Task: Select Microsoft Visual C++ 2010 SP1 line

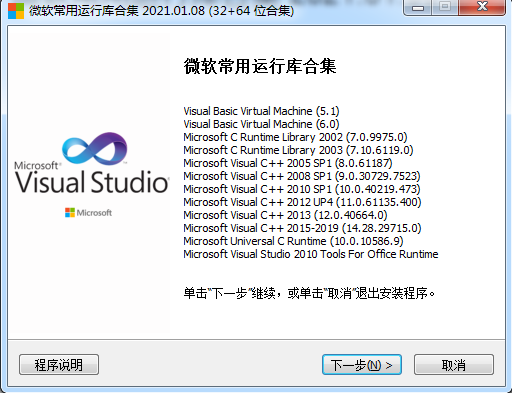Action: [x=302, y=189]
